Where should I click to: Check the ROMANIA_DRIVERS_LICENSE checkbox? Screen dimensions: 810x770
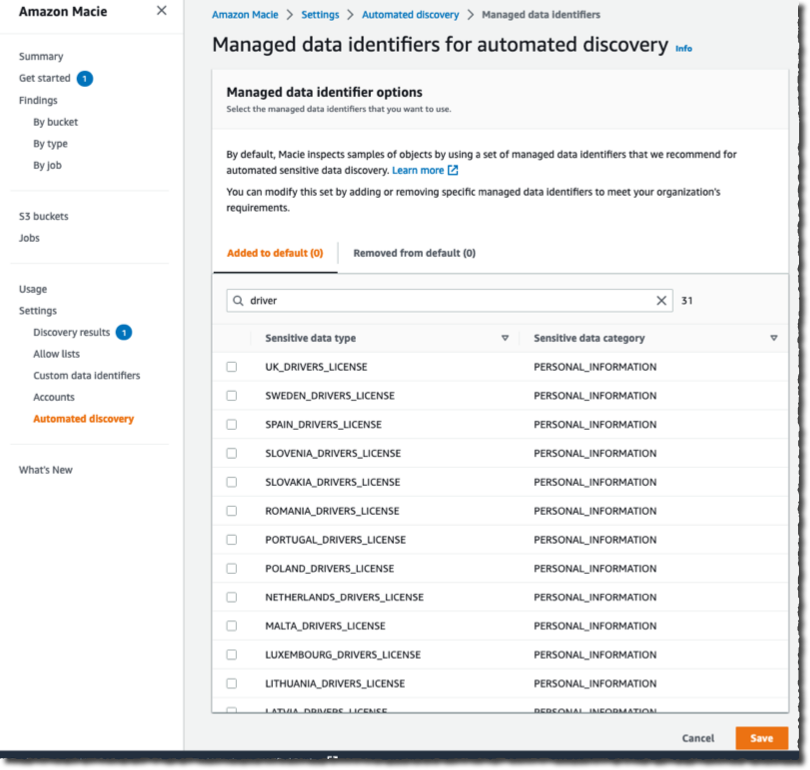pyautogui.click(x=232, y=511)
